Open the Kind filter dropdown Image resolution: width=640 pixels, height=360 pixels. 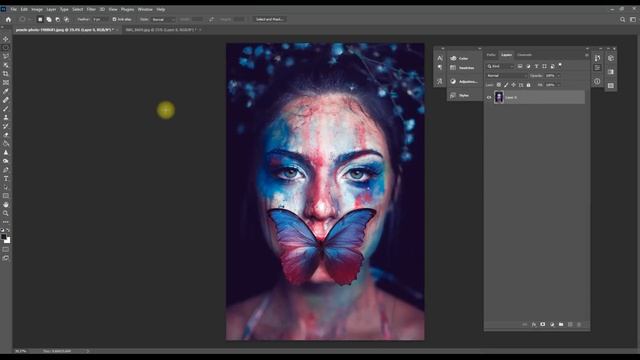(x=500, y=66)
